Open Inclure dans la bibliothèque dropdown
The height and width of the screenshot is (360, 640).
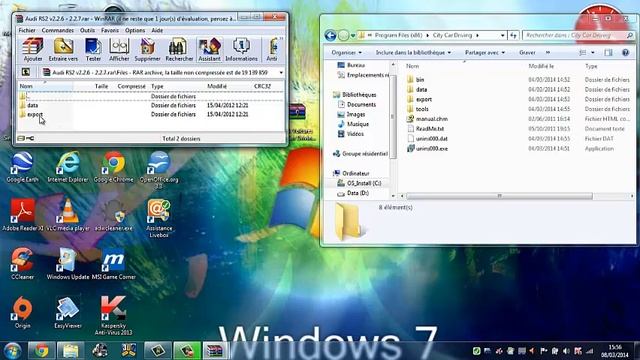[x=413, y=53]
